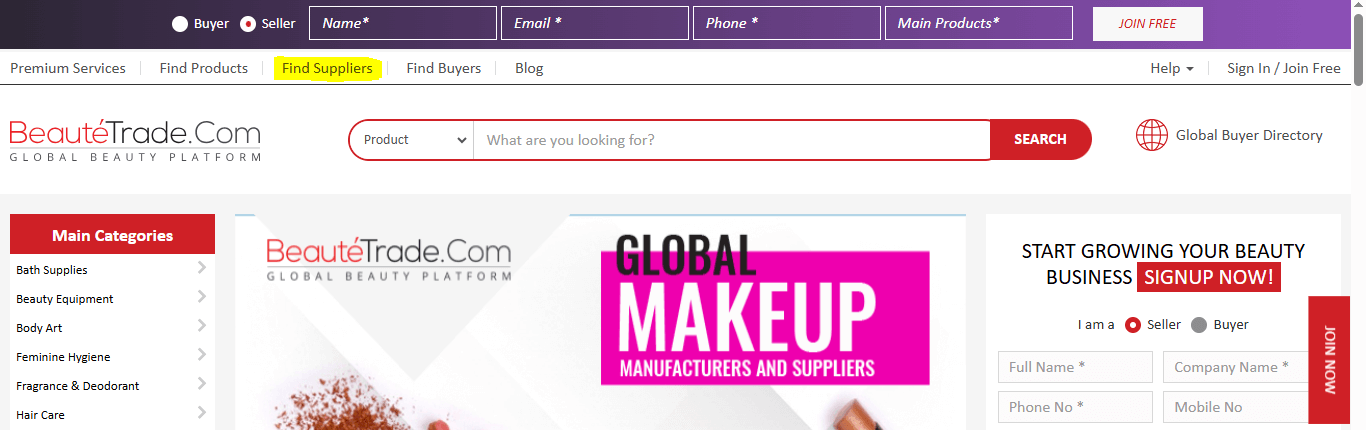
Task: Click the chevron arrow next to Bath Supplies
Action: (x=202, y=268)
